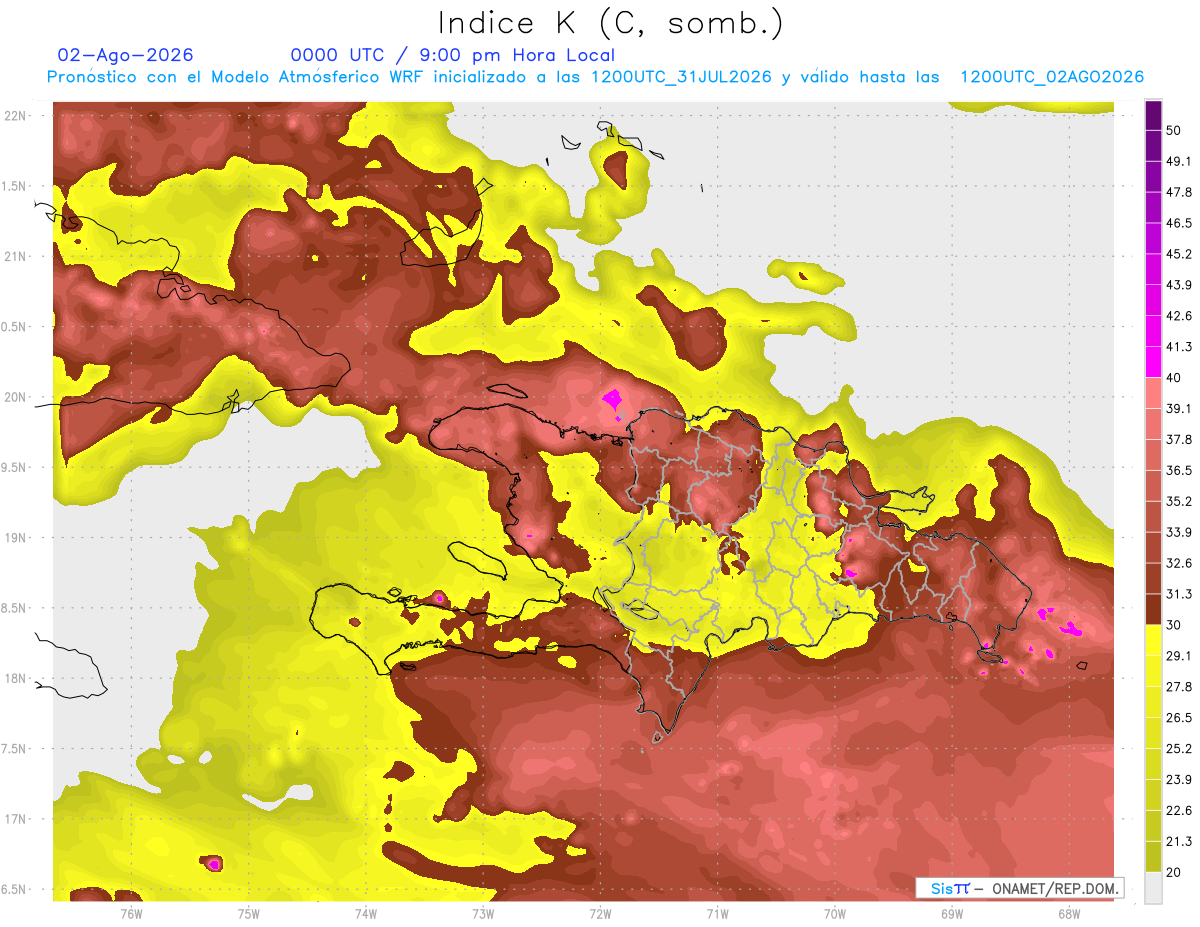Click the colorbar value "50"

(x=1174, y=130)
